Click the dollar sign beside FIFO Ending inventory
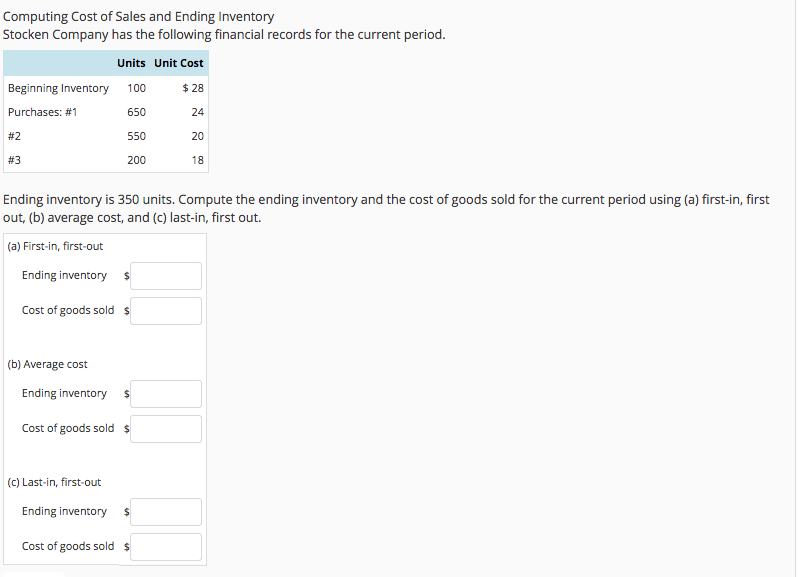The width and height of the screenshot is (800, 577). [x=126, y=275]
